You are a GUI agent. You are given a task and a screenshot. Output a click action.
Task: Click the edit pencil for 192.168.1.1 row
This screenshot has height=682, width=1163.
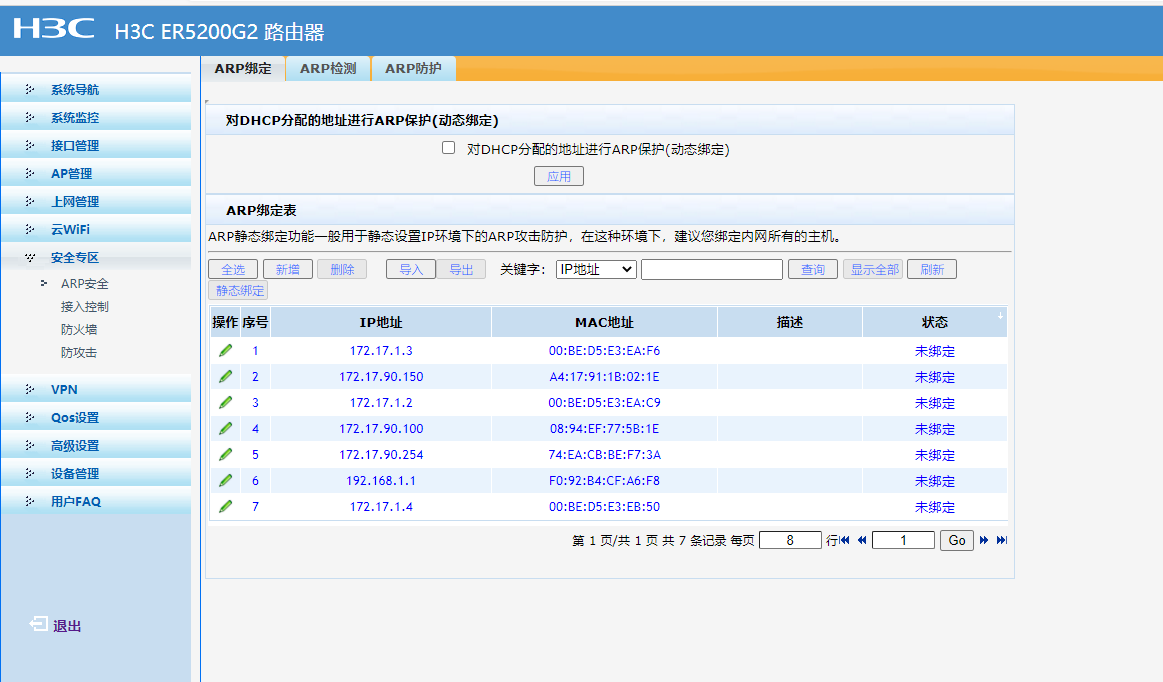tap(225, 480)
